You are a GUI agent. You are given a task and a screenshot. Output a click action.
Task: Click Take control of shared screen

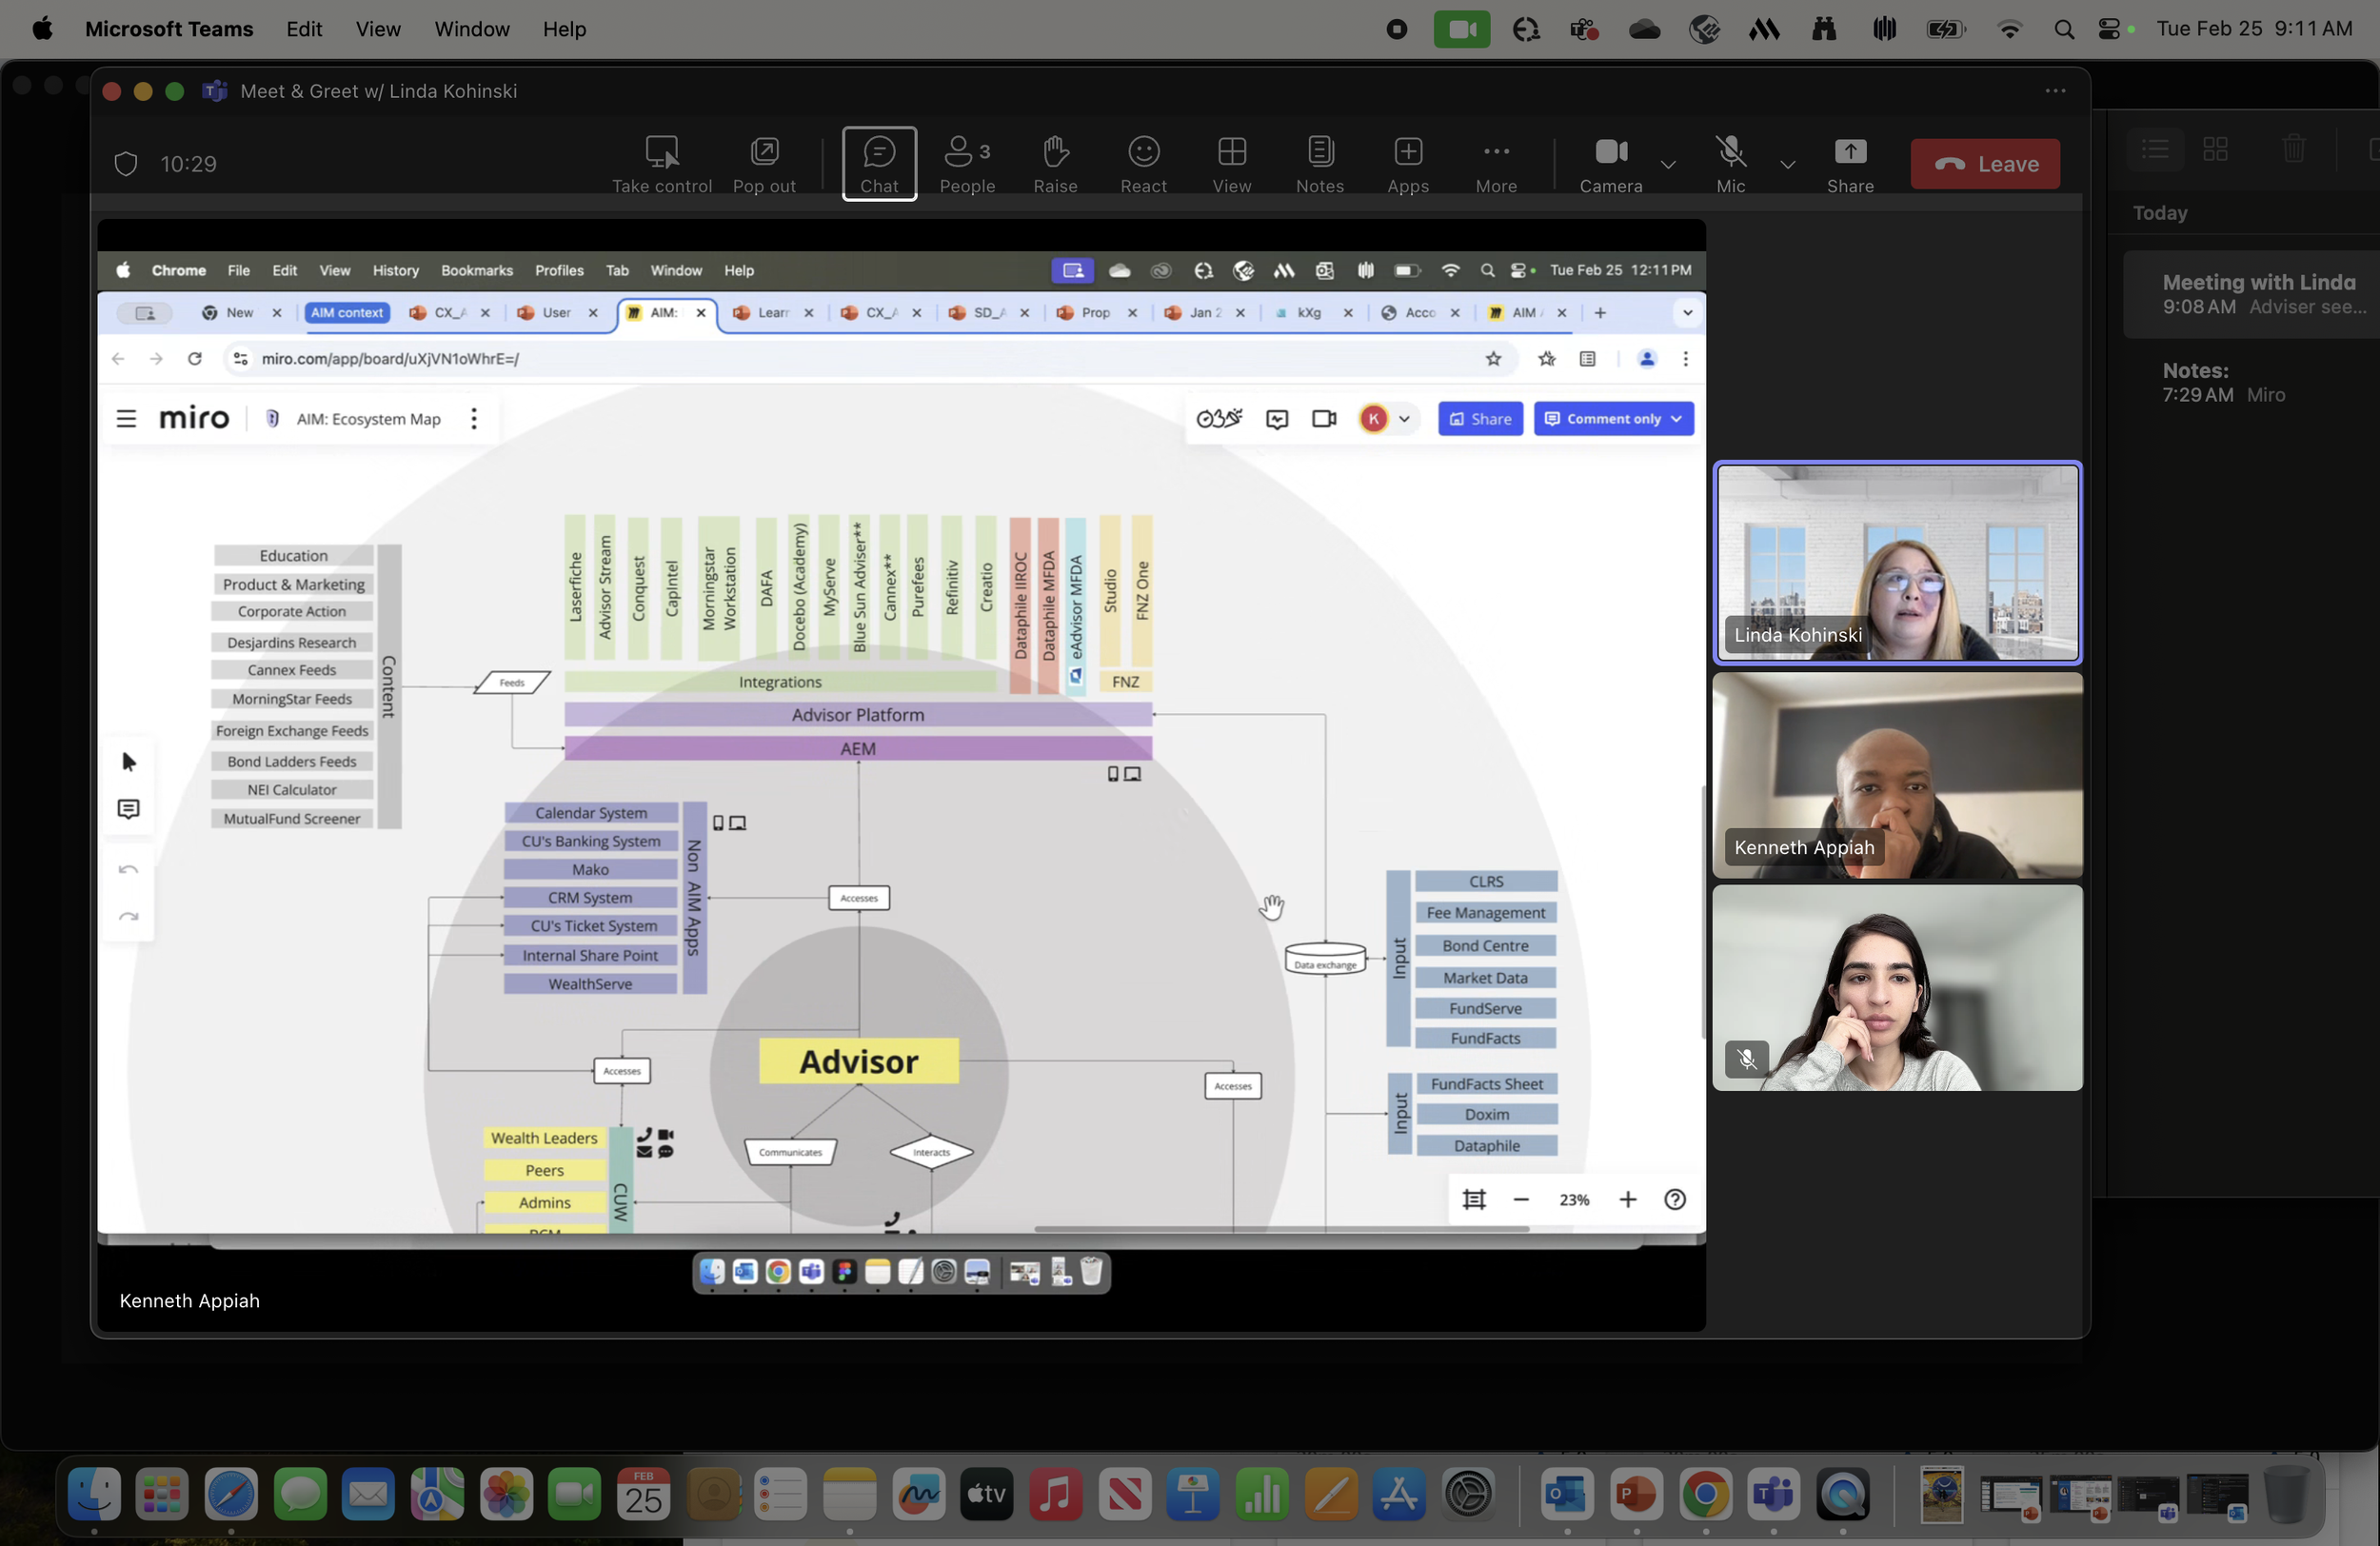(x=661, y=164)
